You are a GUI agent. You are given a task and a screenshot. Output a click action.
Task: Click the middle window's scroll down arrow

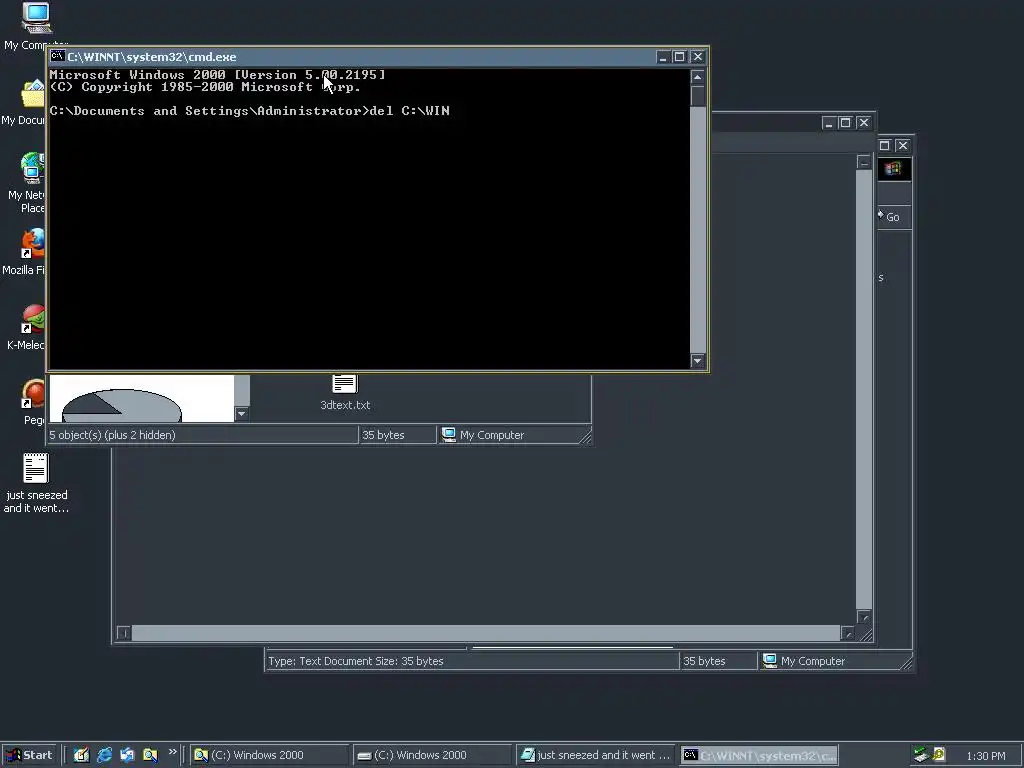coord(864,617)
